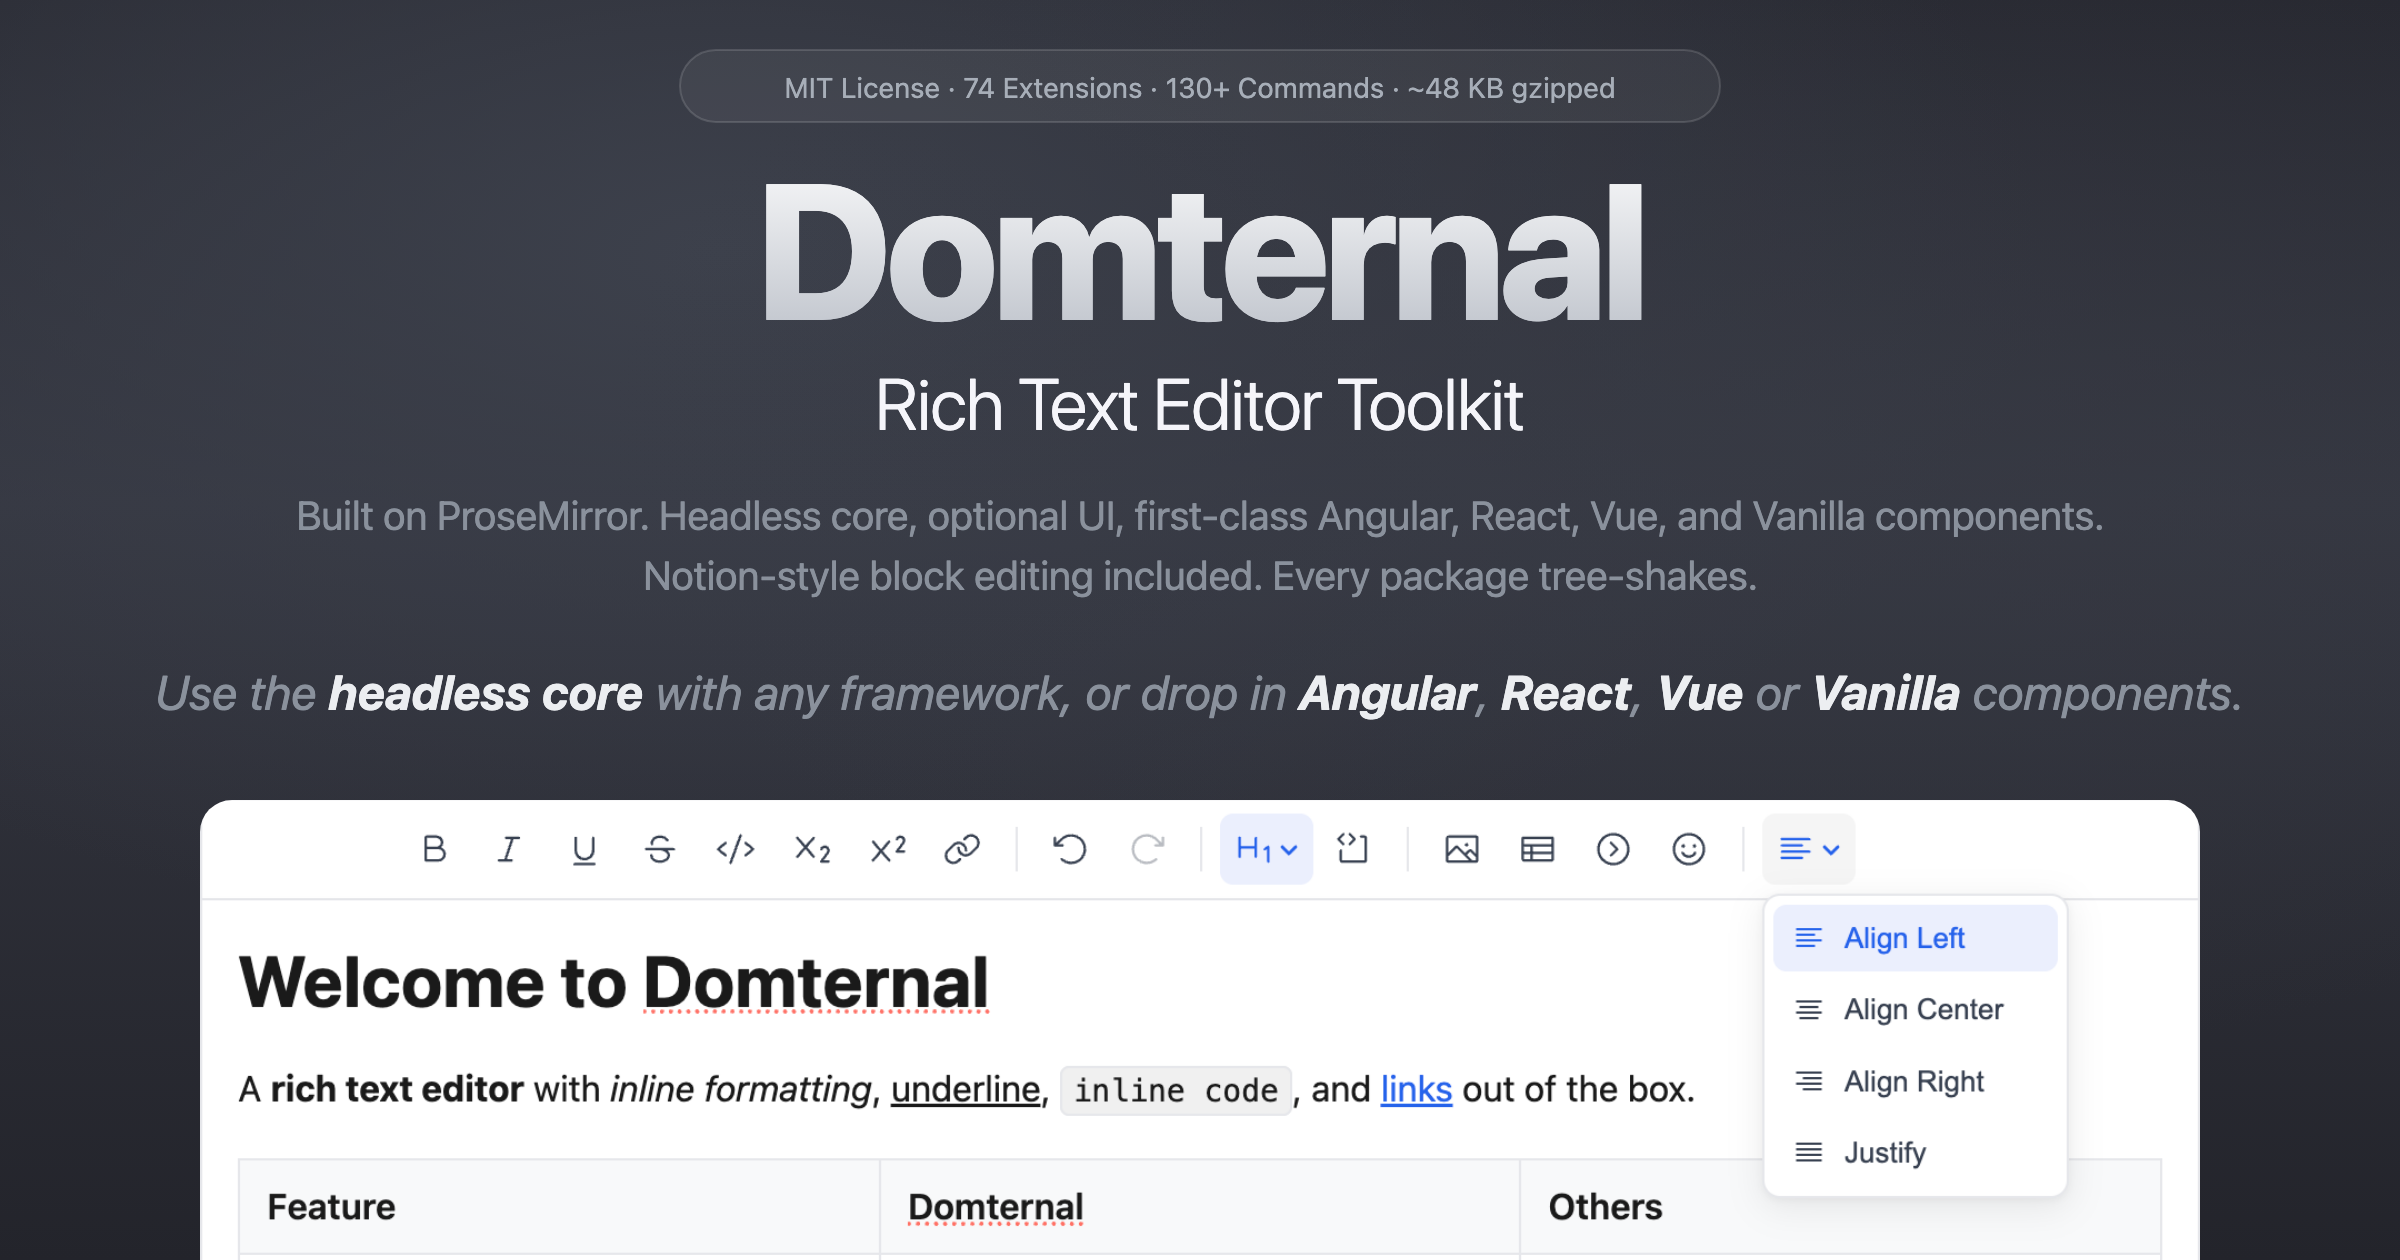Click the bold 'headless core' tagline text

(485, 694)
